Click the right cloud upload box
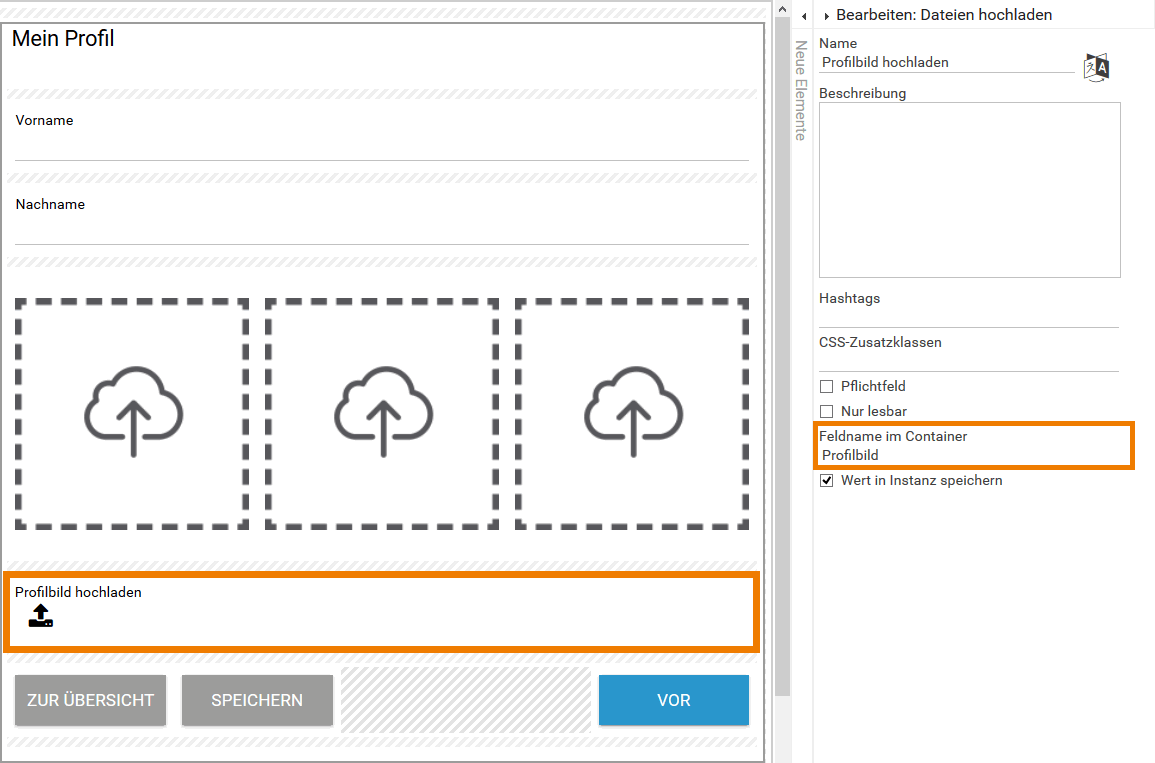 [632, 413]
